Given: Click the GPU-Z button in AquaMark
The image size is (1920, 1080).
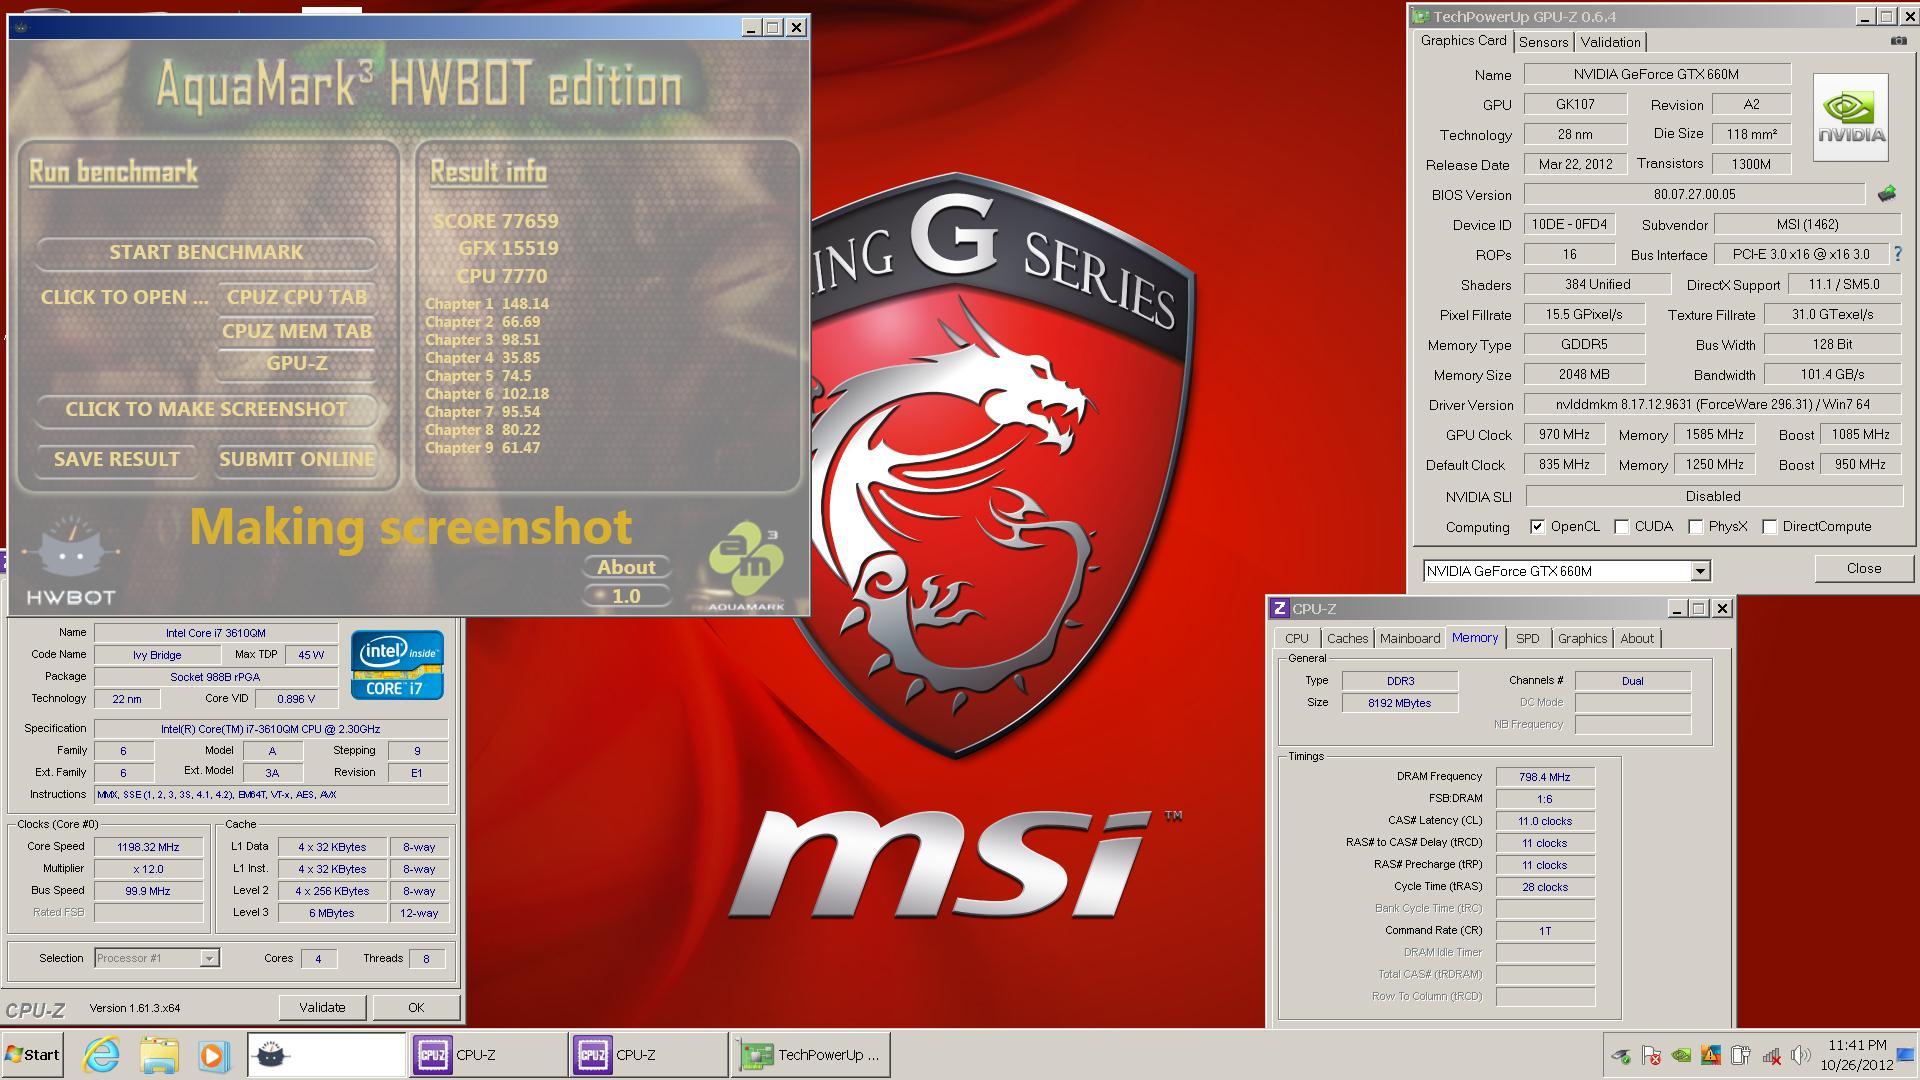Looking at the screenshot, I should (x=297, y=363).
